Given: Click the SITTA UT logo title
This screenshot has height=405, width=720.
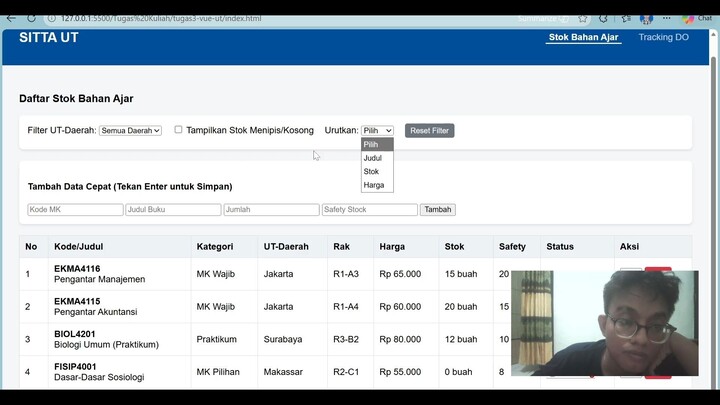Looking at the screenshot, I should pos(49,38).
